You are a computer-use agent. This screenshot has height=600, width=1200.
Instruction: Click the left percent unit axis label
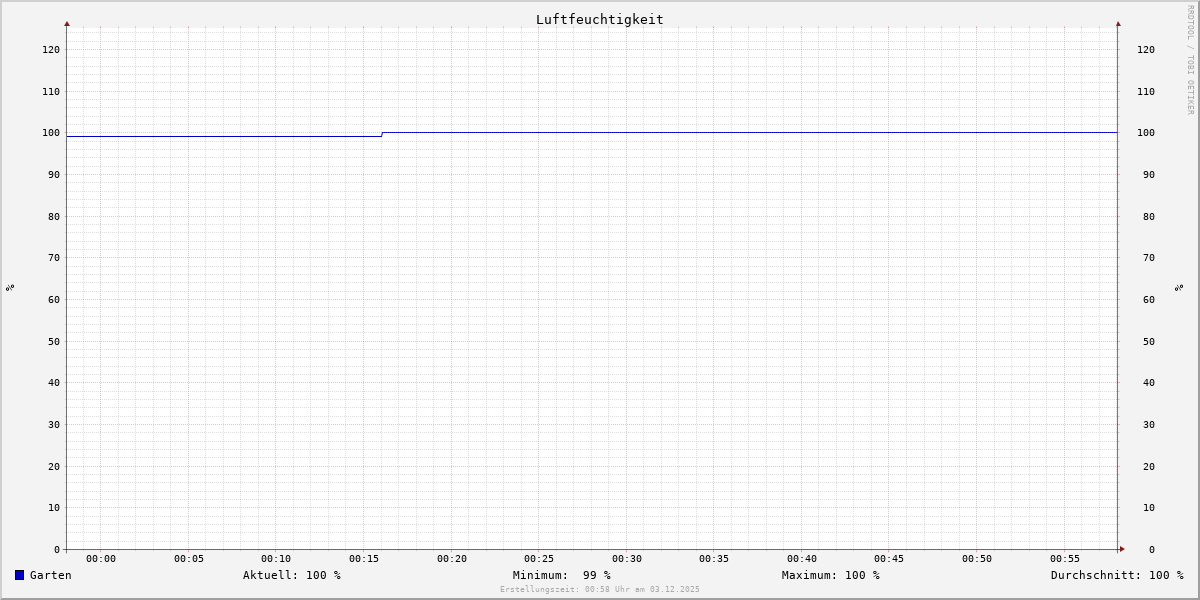pyautogui.click(x=10, y=288)
